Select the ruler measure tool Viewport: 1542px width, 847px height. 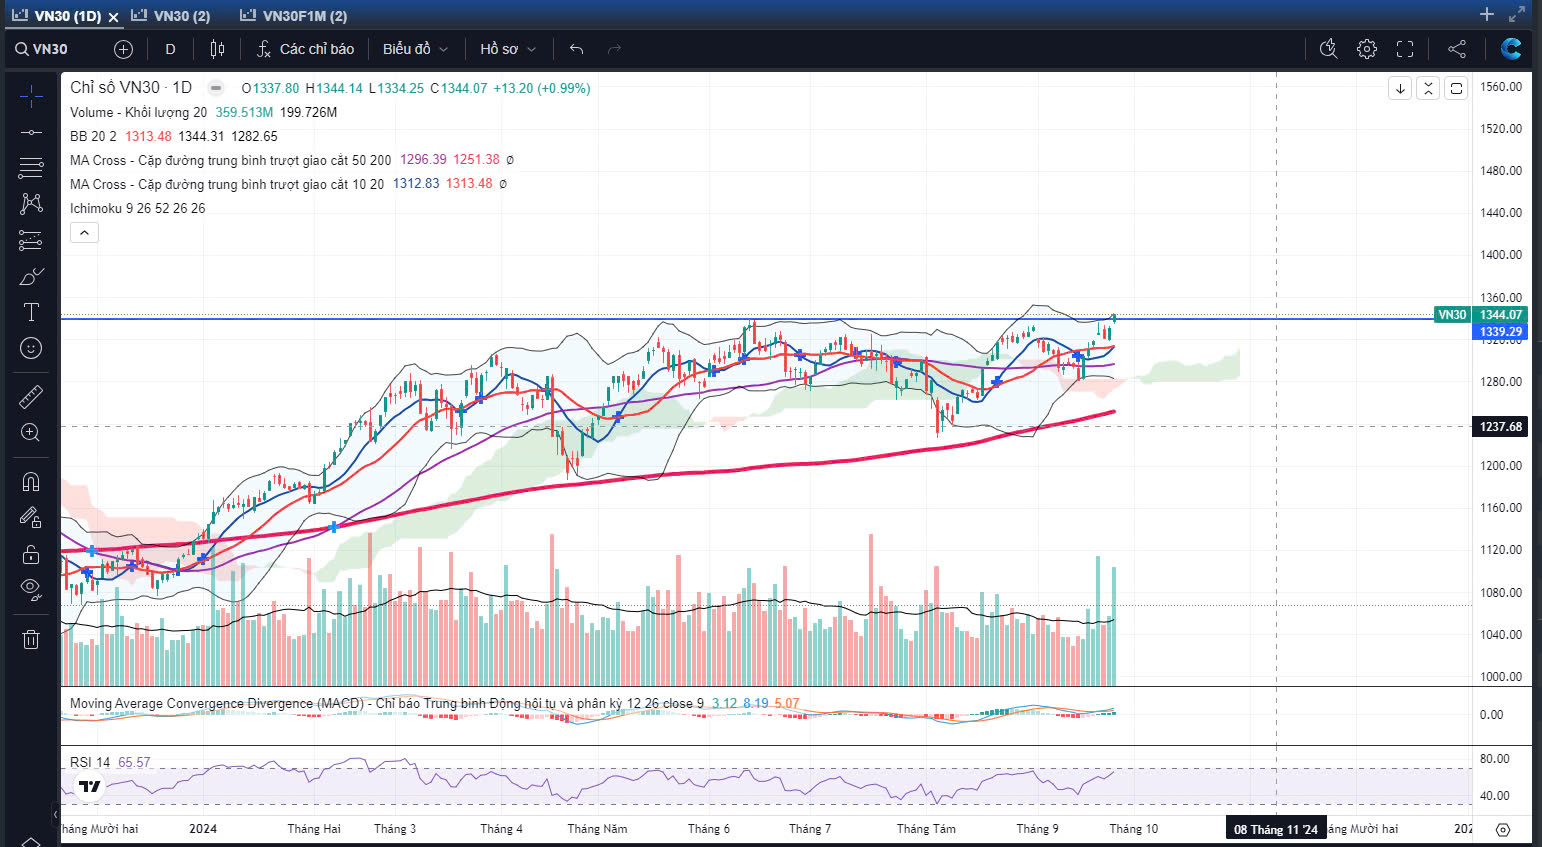click(x=31, y=397)
